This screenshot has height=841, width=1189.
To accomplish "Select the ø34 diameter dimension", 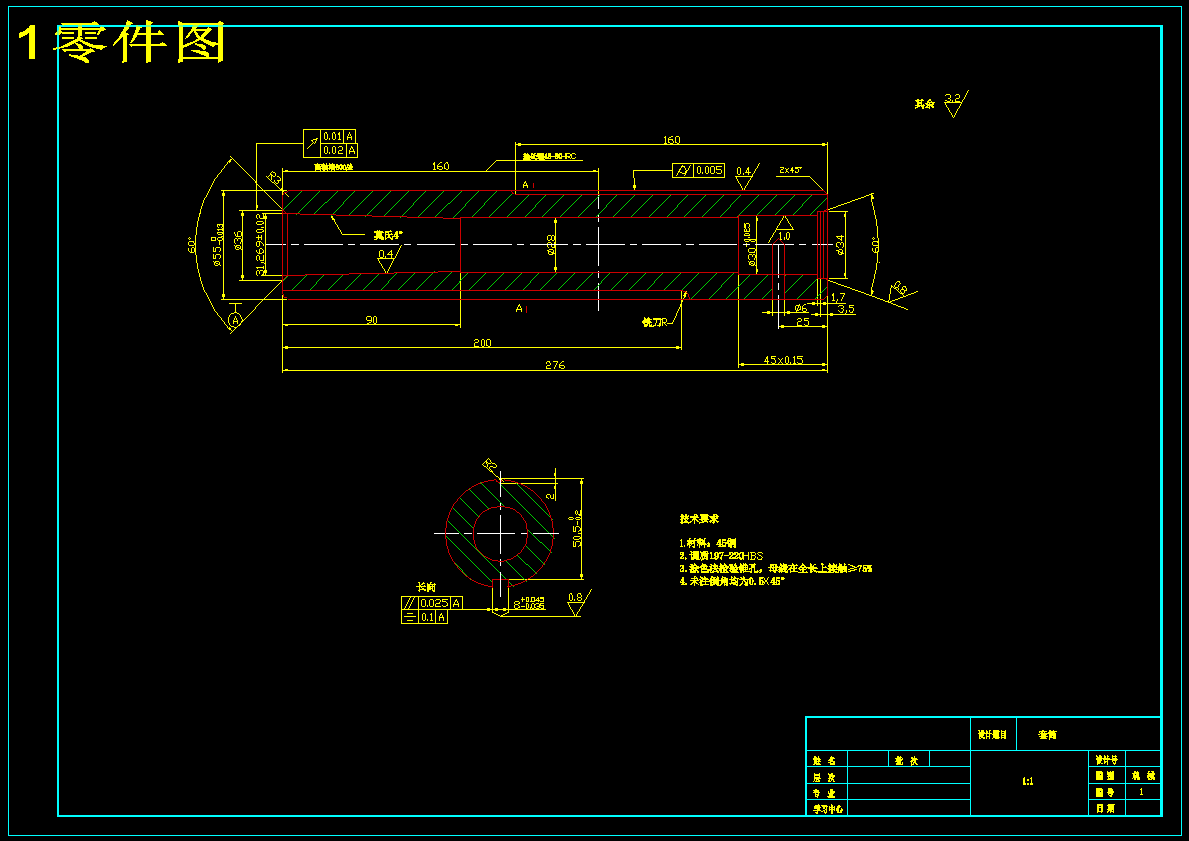I will (x=840, y=244).
